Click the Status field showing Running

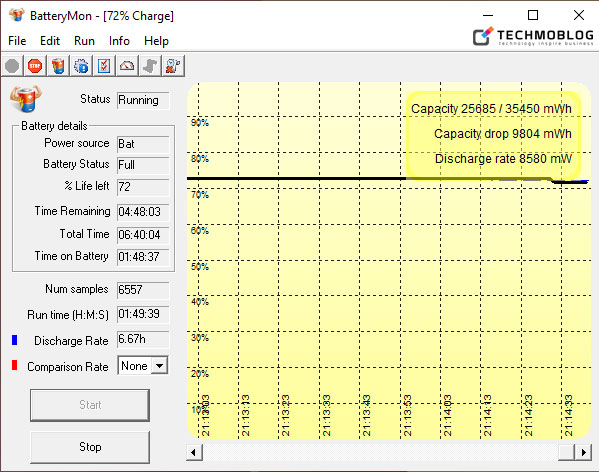tap(143, 100)
